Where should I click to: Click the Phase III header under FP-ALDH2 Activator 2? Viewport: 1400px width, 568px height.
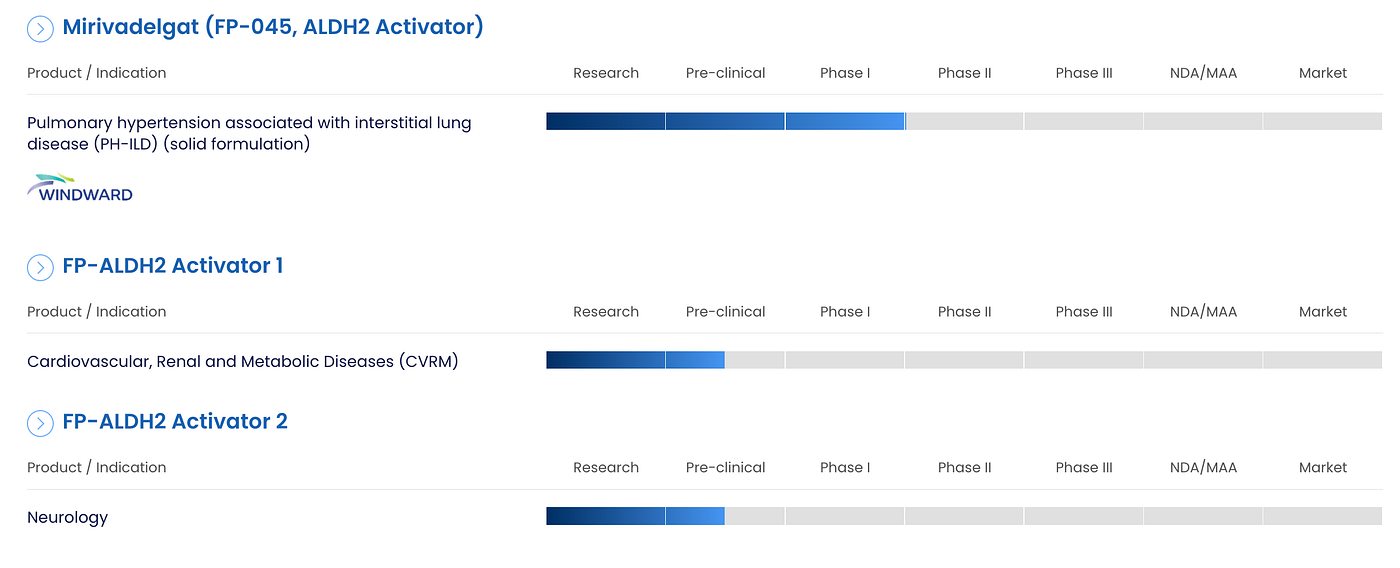click(1084, 468)
